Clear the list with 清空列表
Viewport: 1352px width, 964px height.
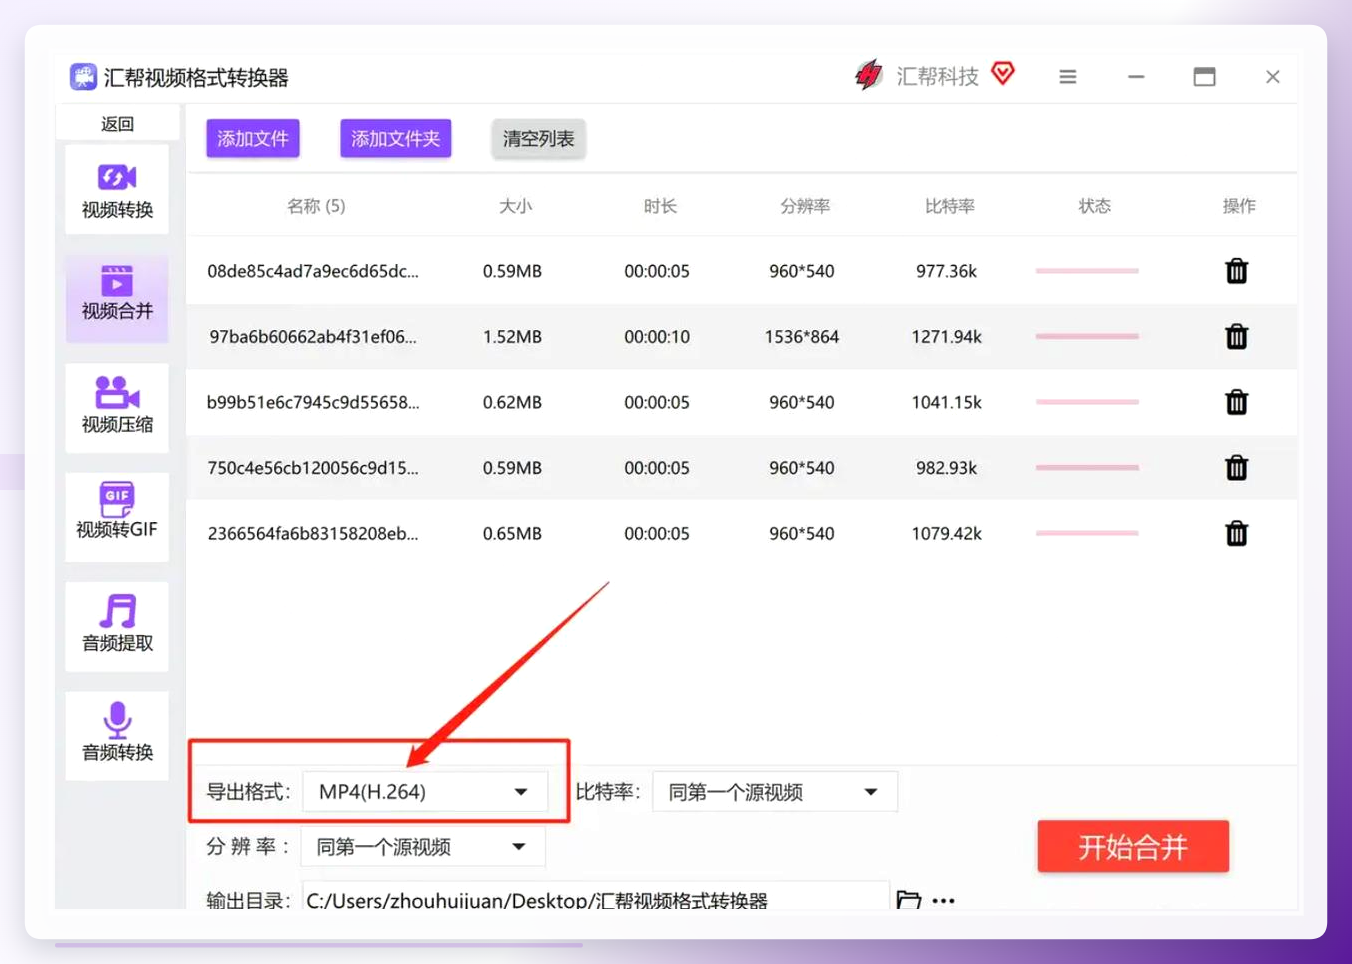click(x=538, y=138)
